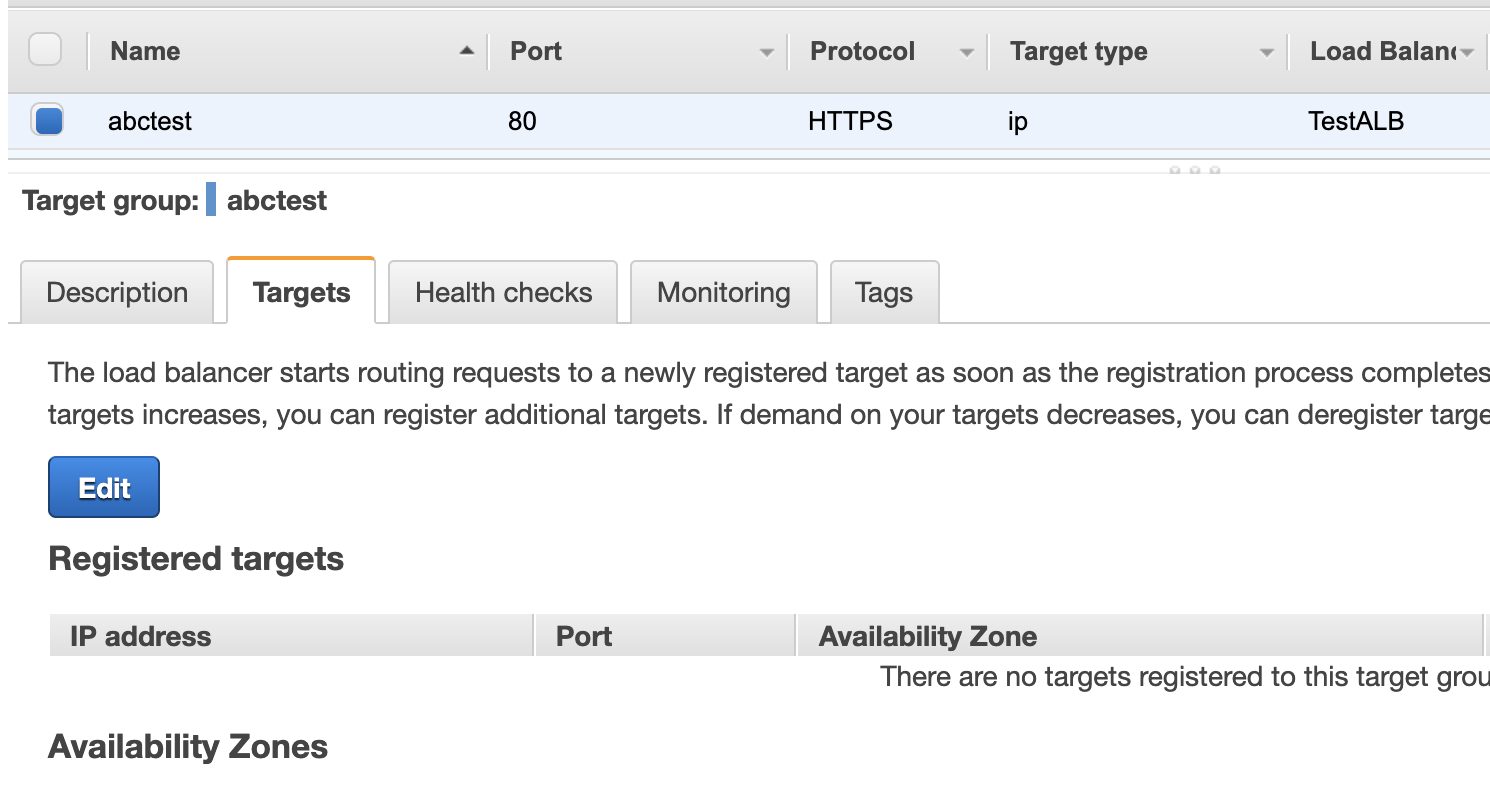
Task: Click the blue Edit button
Action: tap(104, 487)
